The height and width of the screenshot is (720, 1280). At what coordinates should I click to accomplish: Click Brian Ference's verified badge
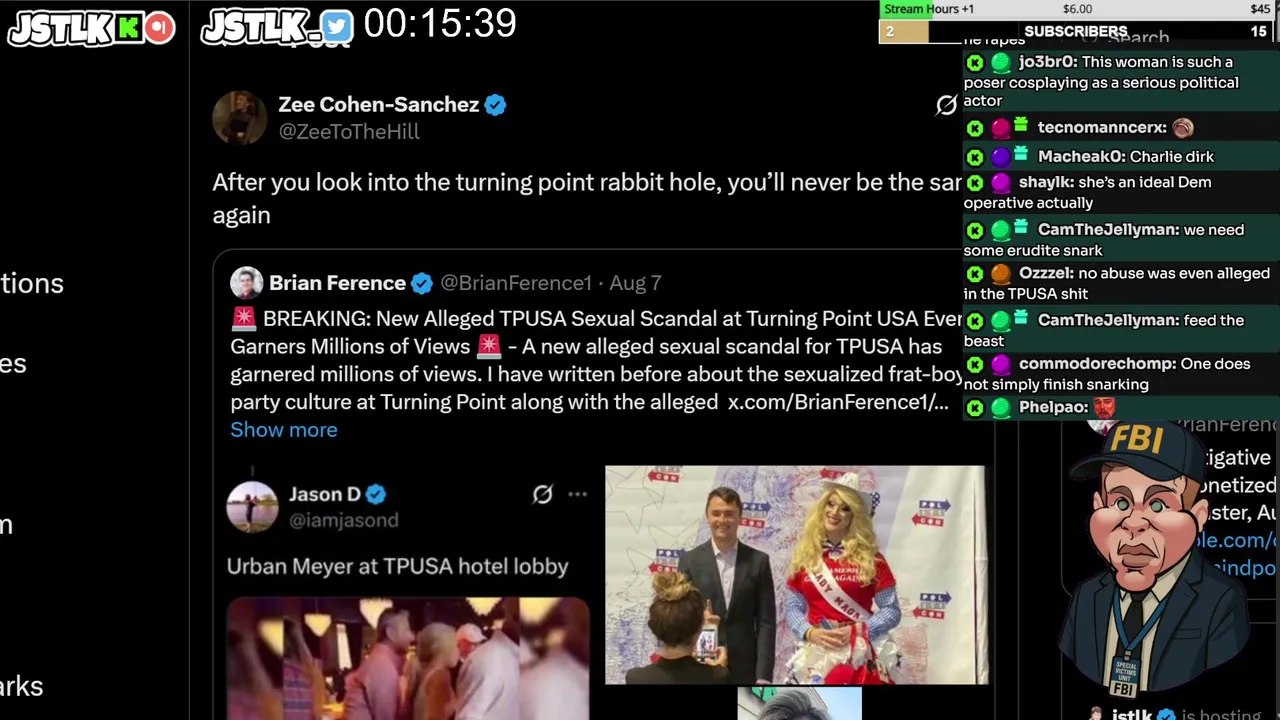tap(422, 283)
